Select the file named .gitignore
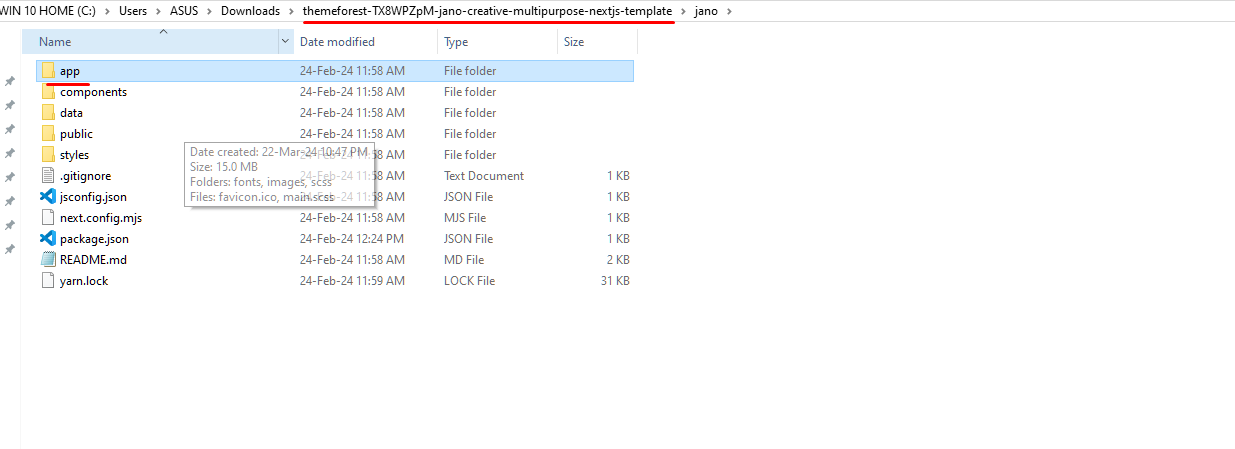Viewport: 1235px width, 449px height. pos(85,176)
